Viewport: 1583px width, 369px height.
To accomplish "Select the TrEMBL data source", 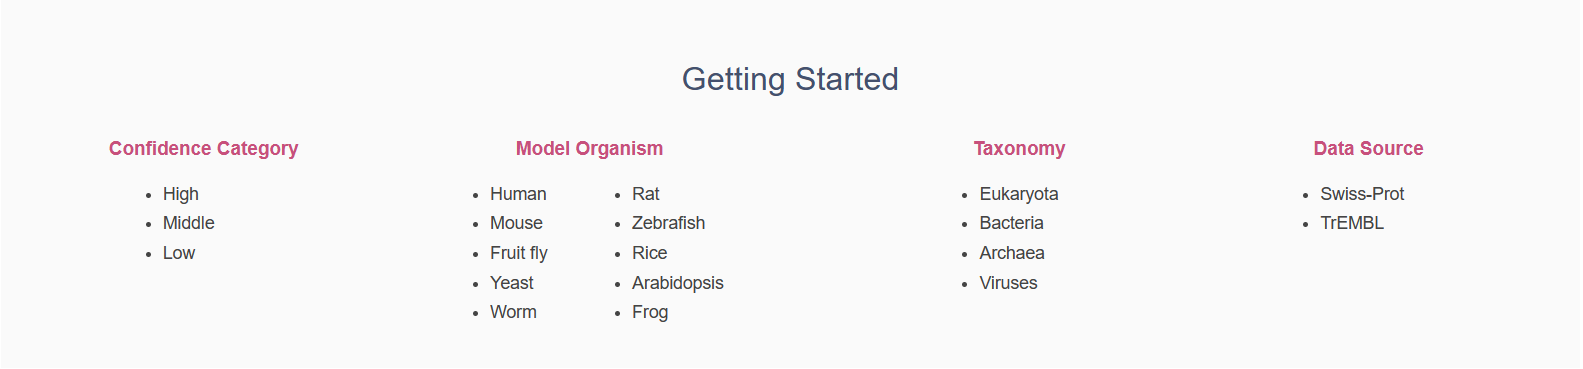I will pyautogui.click(x=1352, y=223).
